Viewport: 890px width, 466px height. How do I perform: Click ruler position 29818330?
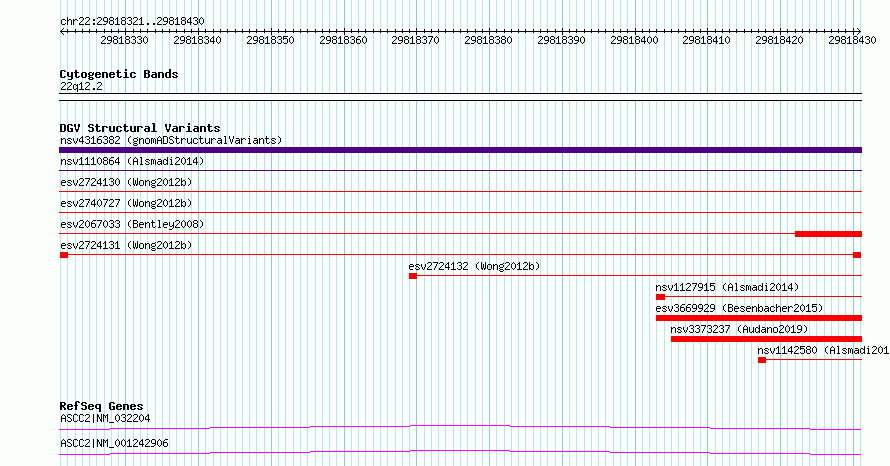click(x=124, y=40)
